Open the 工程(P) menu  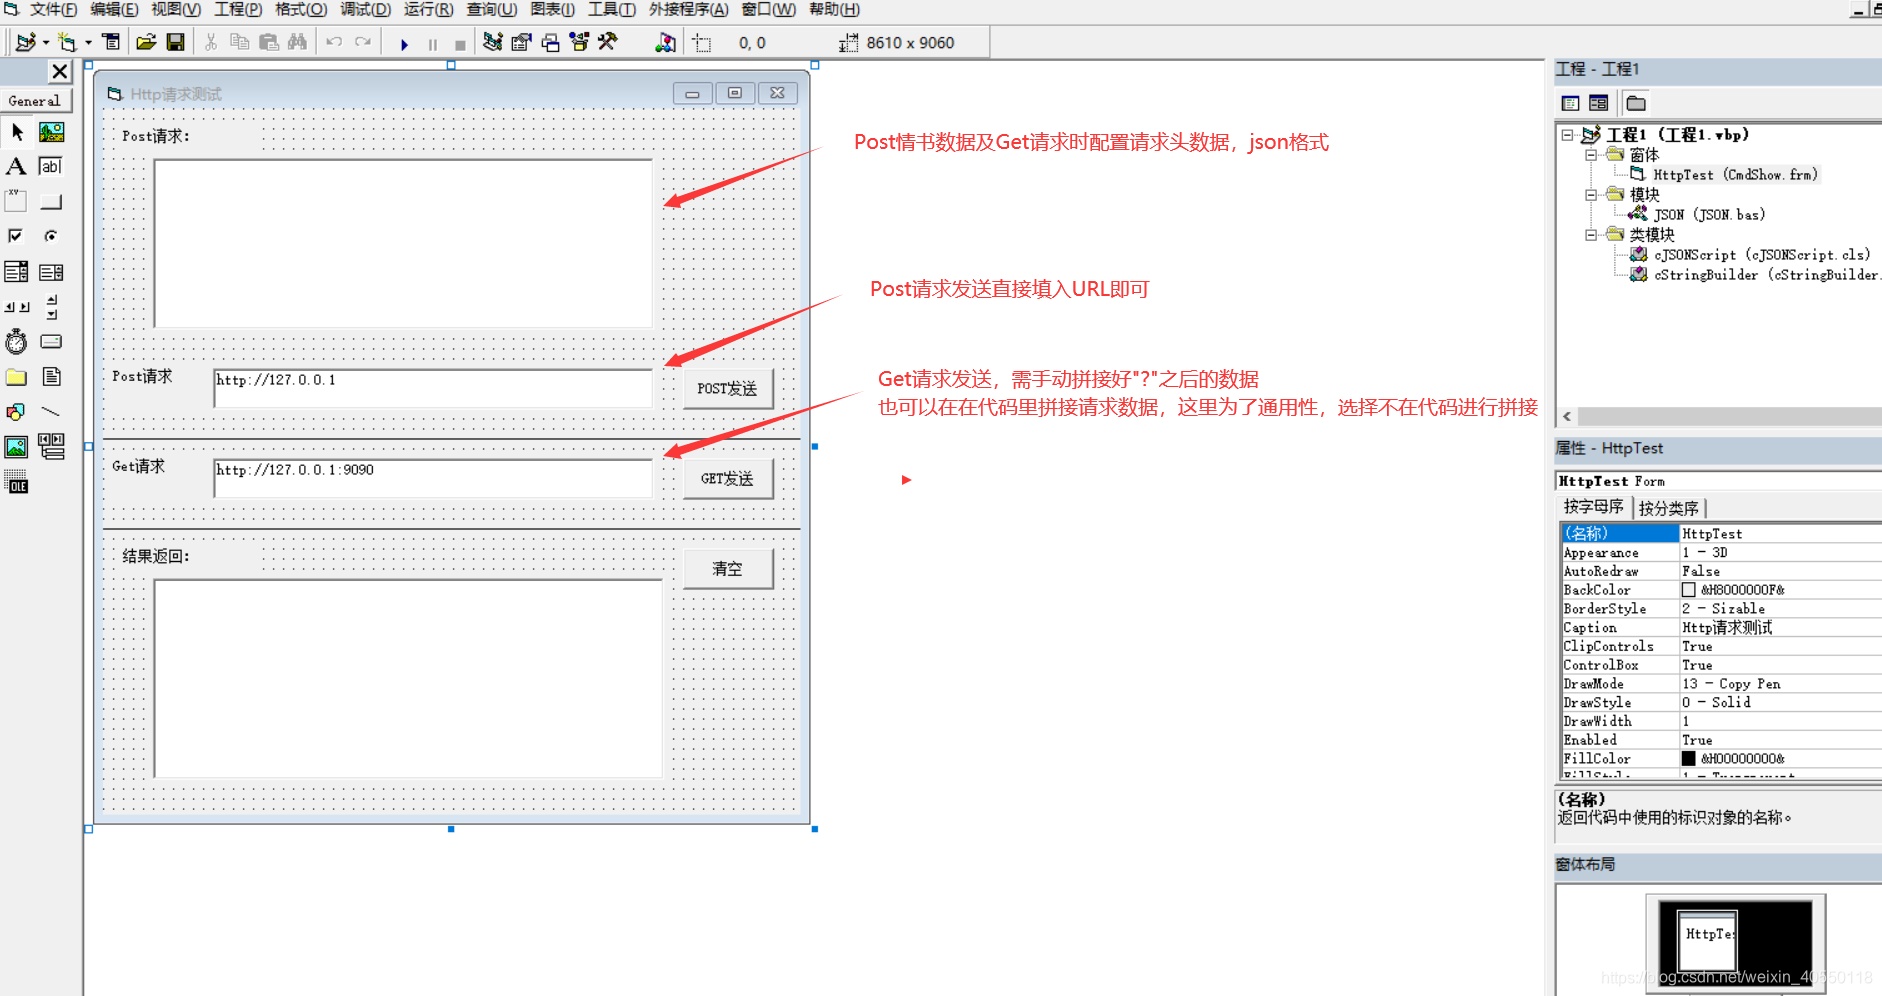[x=238, y=9]
